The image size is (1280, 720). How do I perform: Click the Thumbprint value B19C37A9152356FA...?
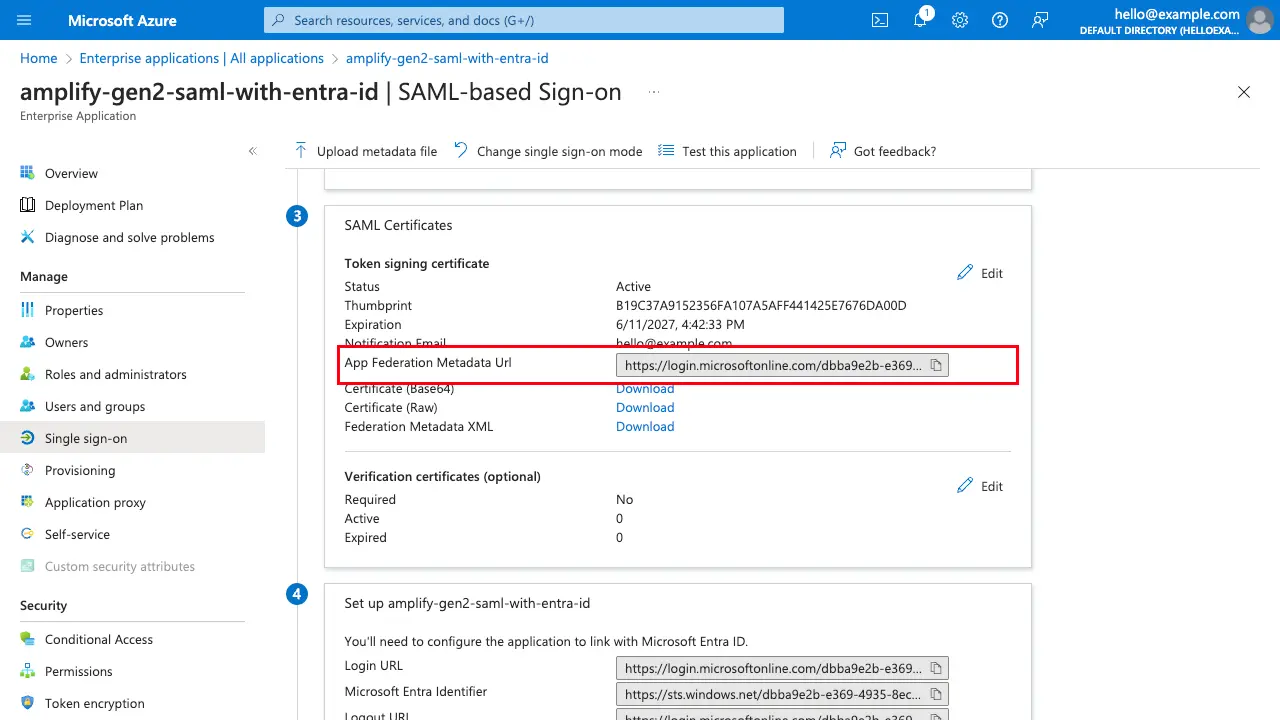coord(761,305)
